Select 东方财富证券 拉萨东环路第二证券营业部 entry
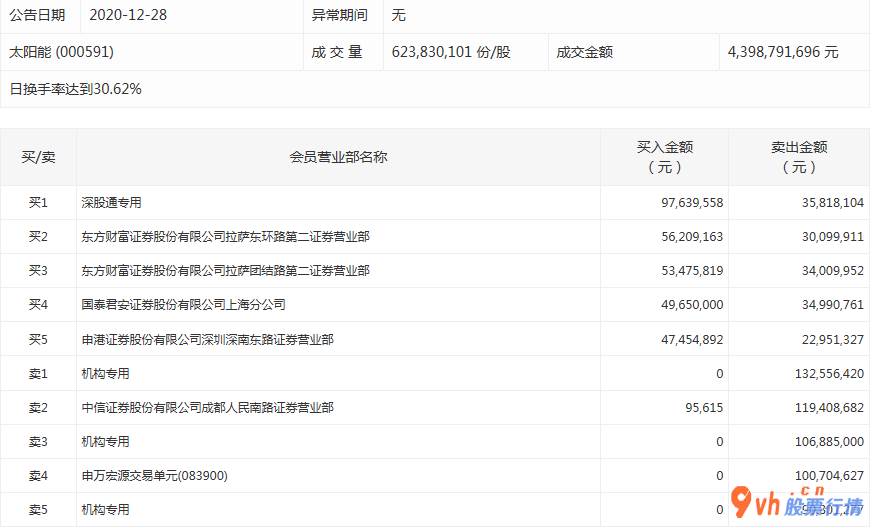Viewport: 873px width, 528px height. coord(225,237)
